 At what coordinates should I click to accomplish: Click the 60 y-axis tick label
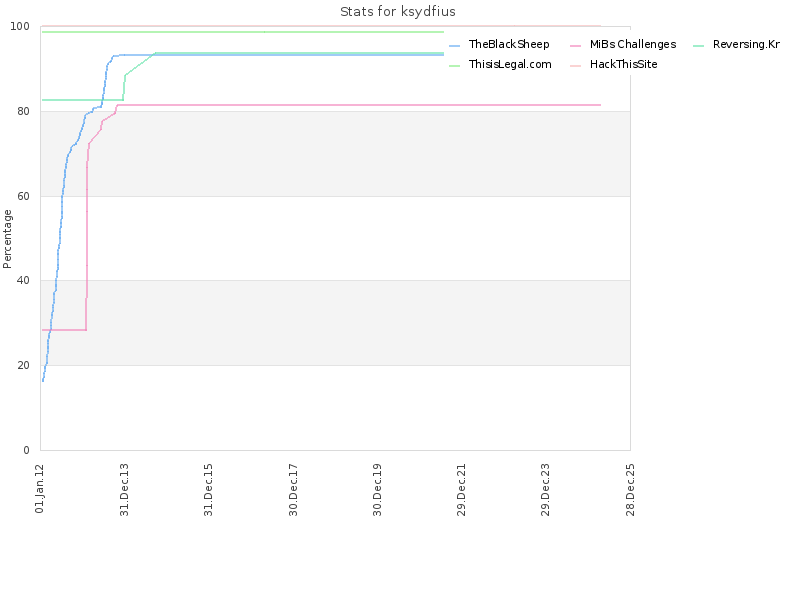[23, 196]
